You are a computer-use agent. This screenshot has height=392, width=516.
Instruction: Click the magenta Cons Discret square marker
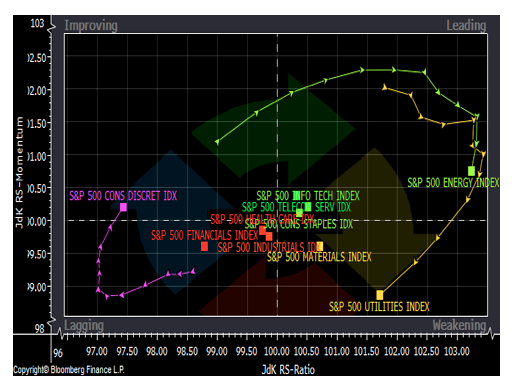(123, 207)
